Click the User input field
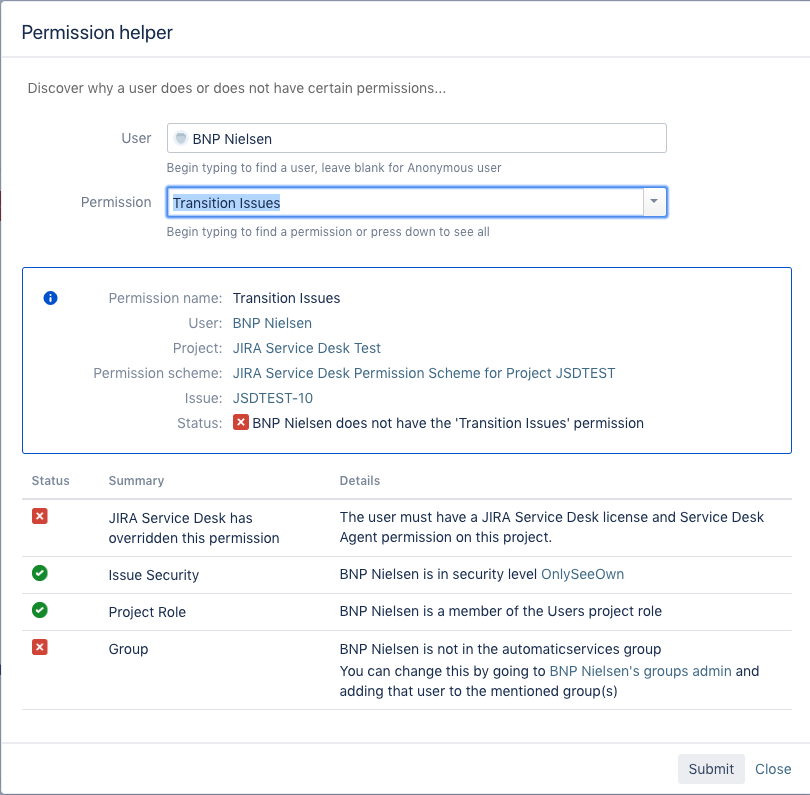810x795 pixels. coord(417,138)
